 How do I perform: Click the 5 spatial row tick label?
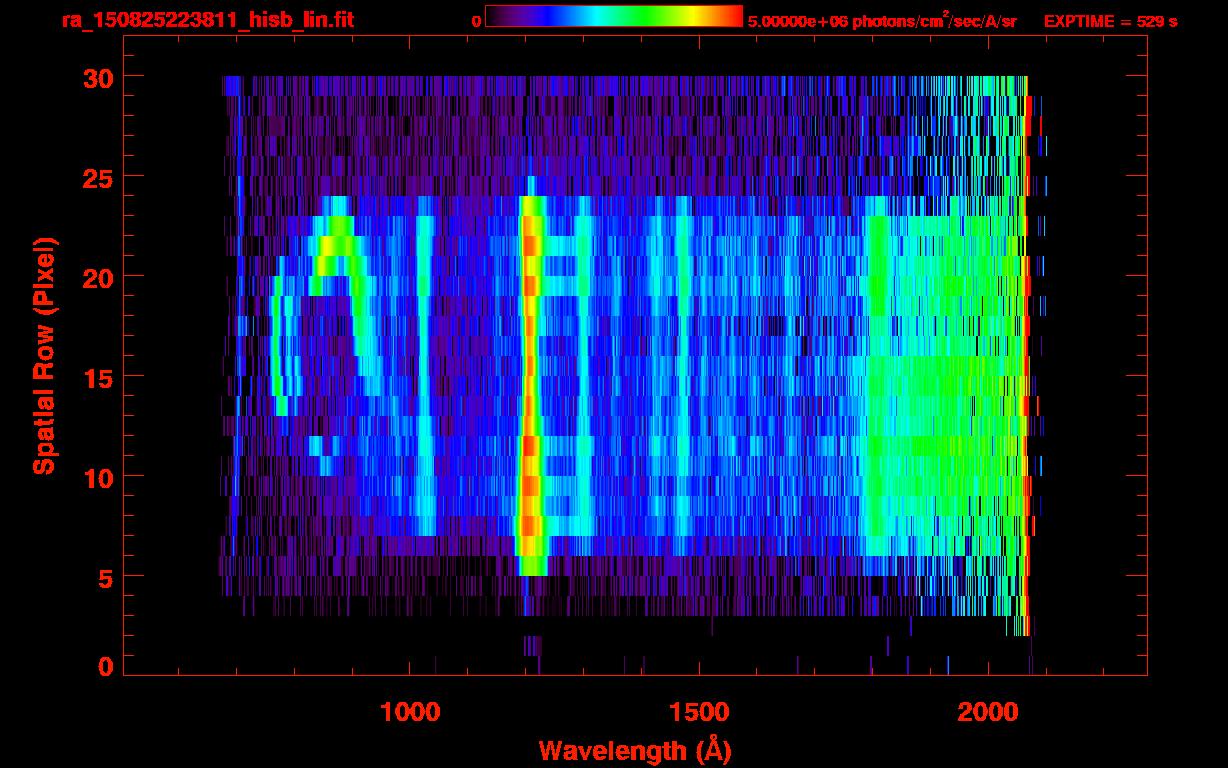tap(106, 577)
